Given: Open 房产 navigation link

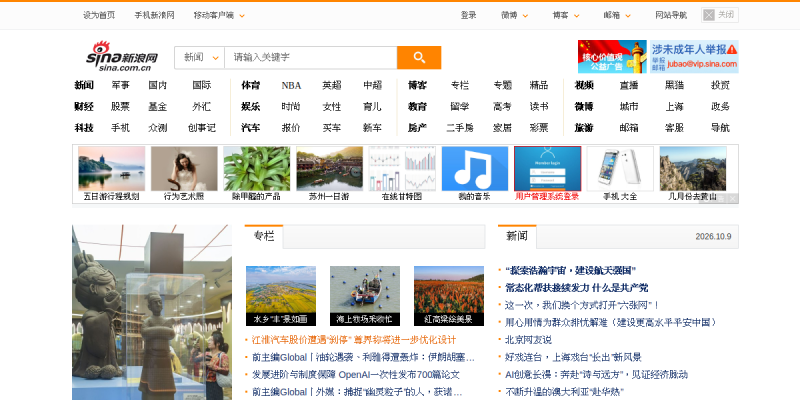Looking at the screenshot, I should [417, 128].
